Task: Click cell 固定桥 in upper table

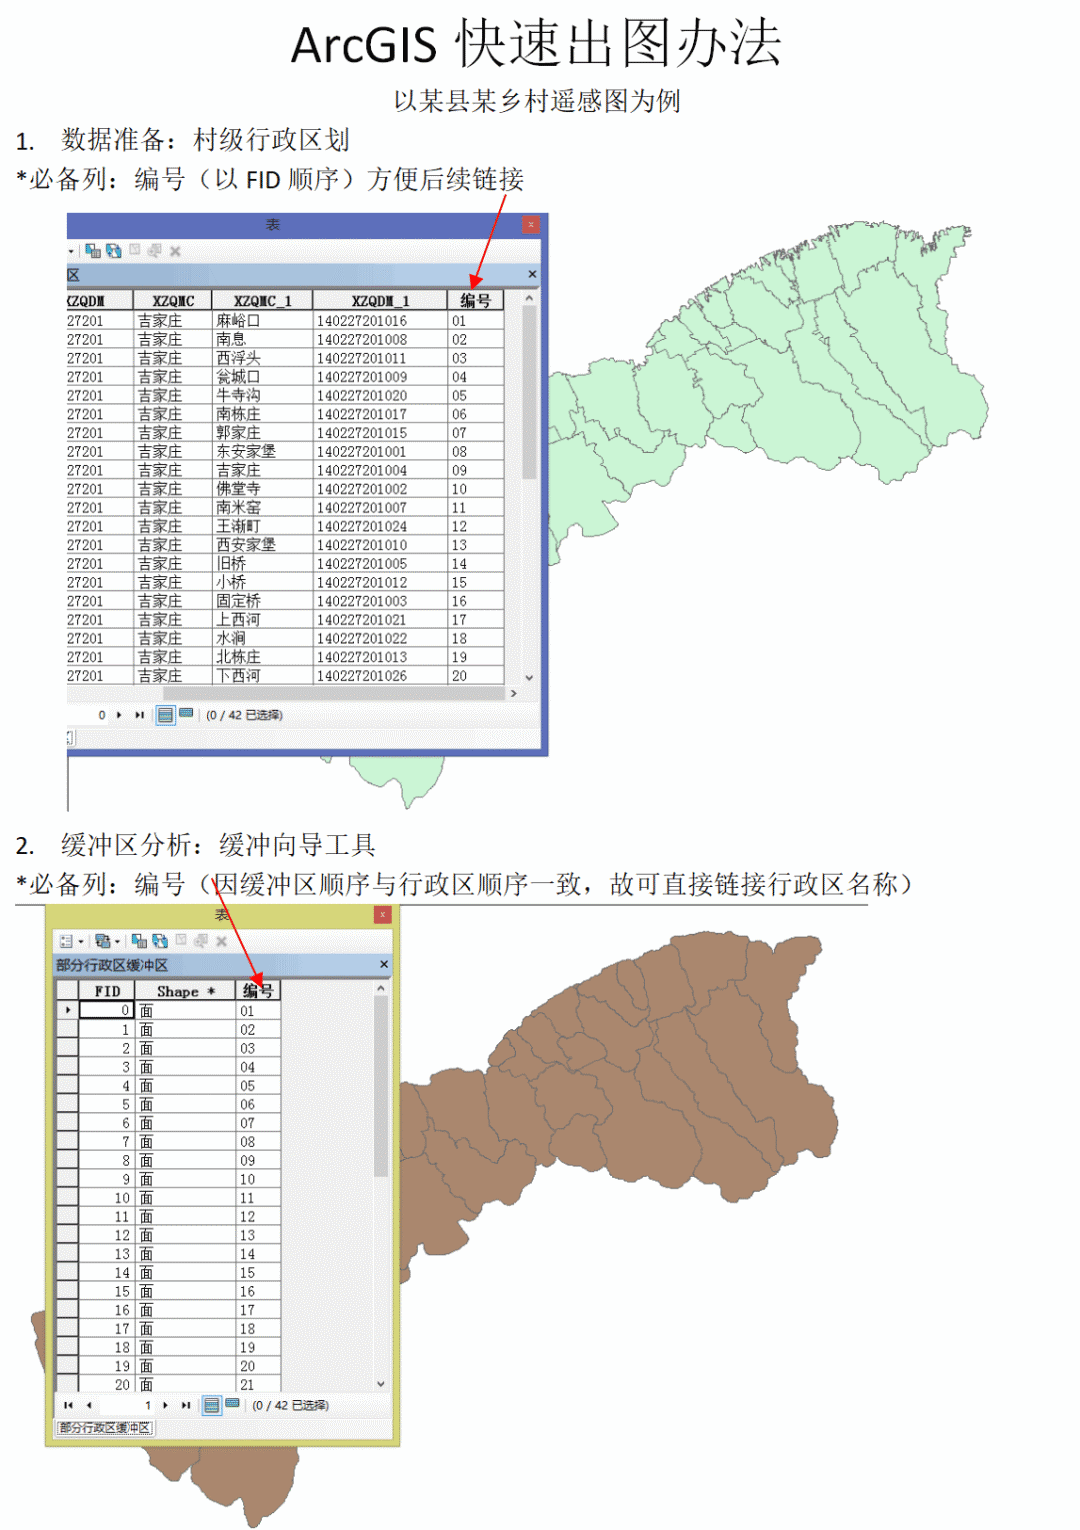Action: pyautogui.click(x=262, y=601)
